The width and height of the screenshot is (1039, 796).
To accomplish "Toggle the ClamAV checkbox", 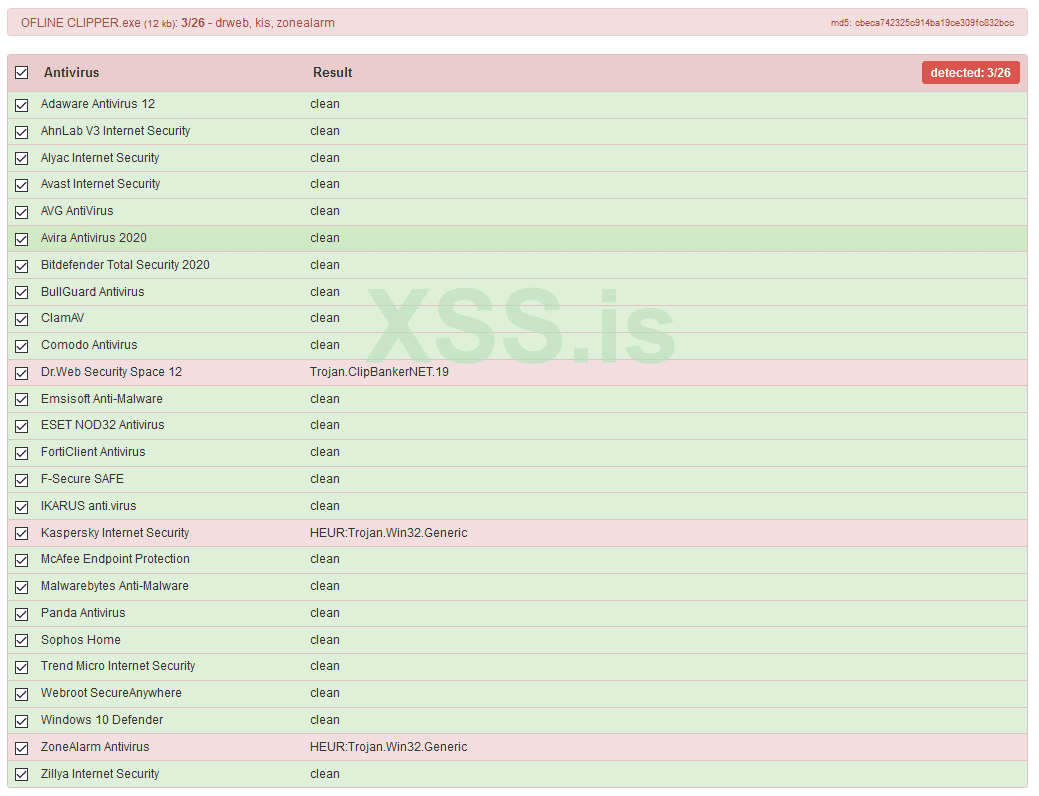I will click(21, 319).
